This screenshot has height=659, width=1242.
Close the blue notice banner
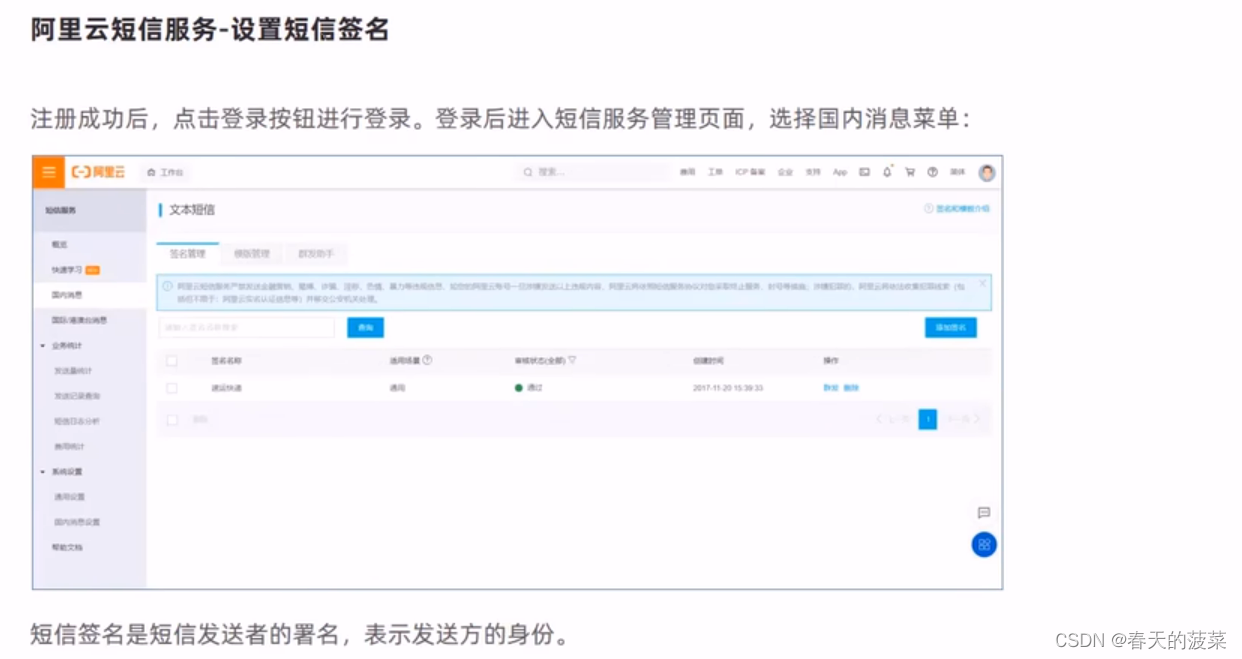pos(982,283)
